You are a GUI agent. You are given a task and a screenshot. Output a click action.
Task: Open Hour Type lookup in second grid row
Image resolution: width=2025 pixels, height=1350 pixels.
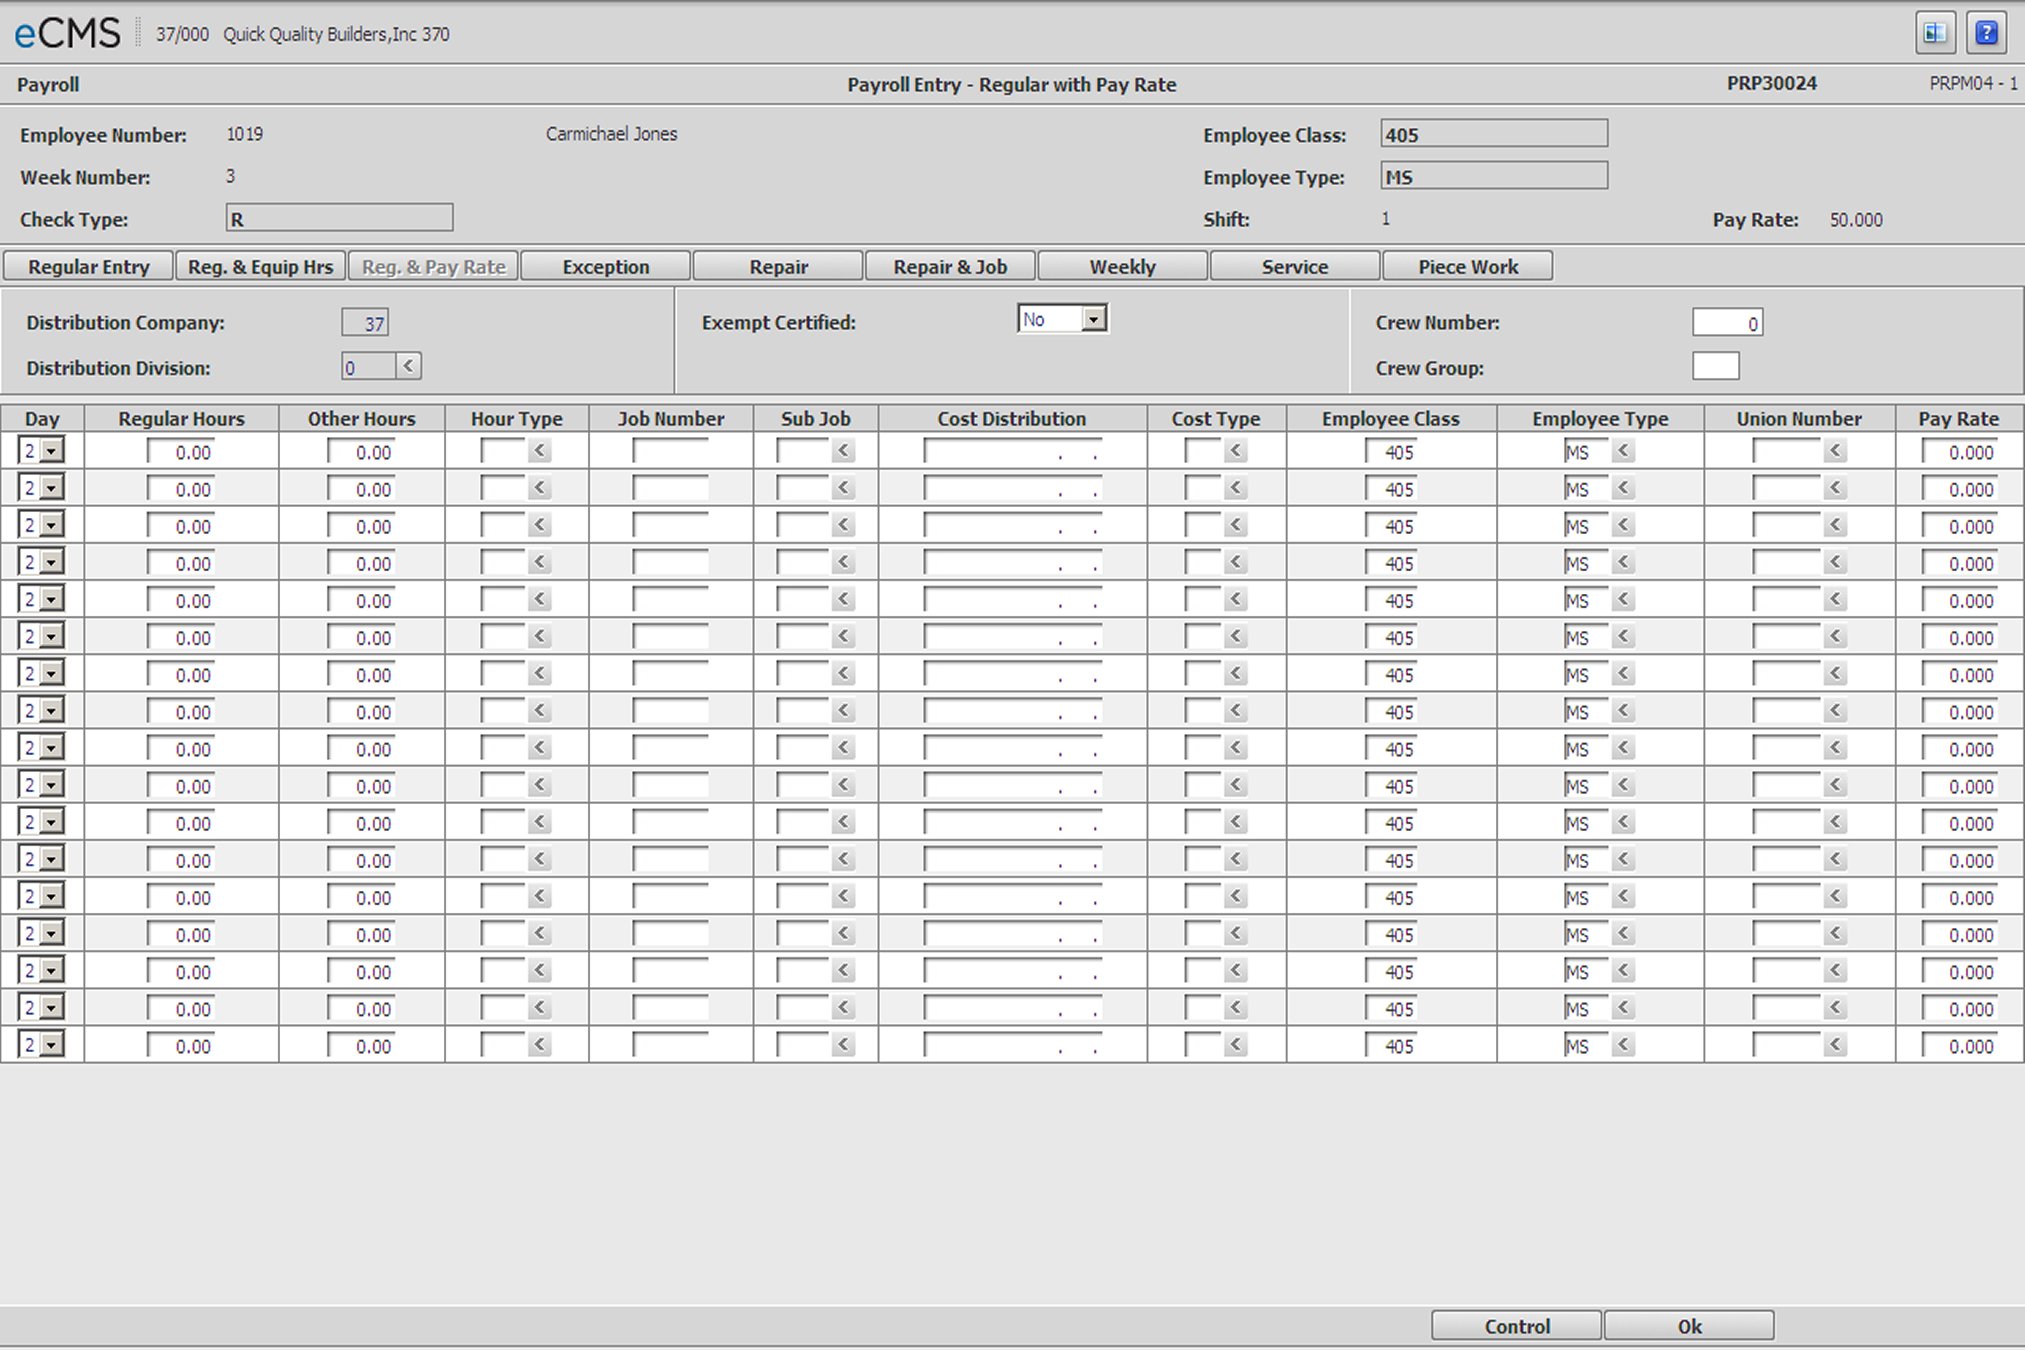click(x=540, y=488)
